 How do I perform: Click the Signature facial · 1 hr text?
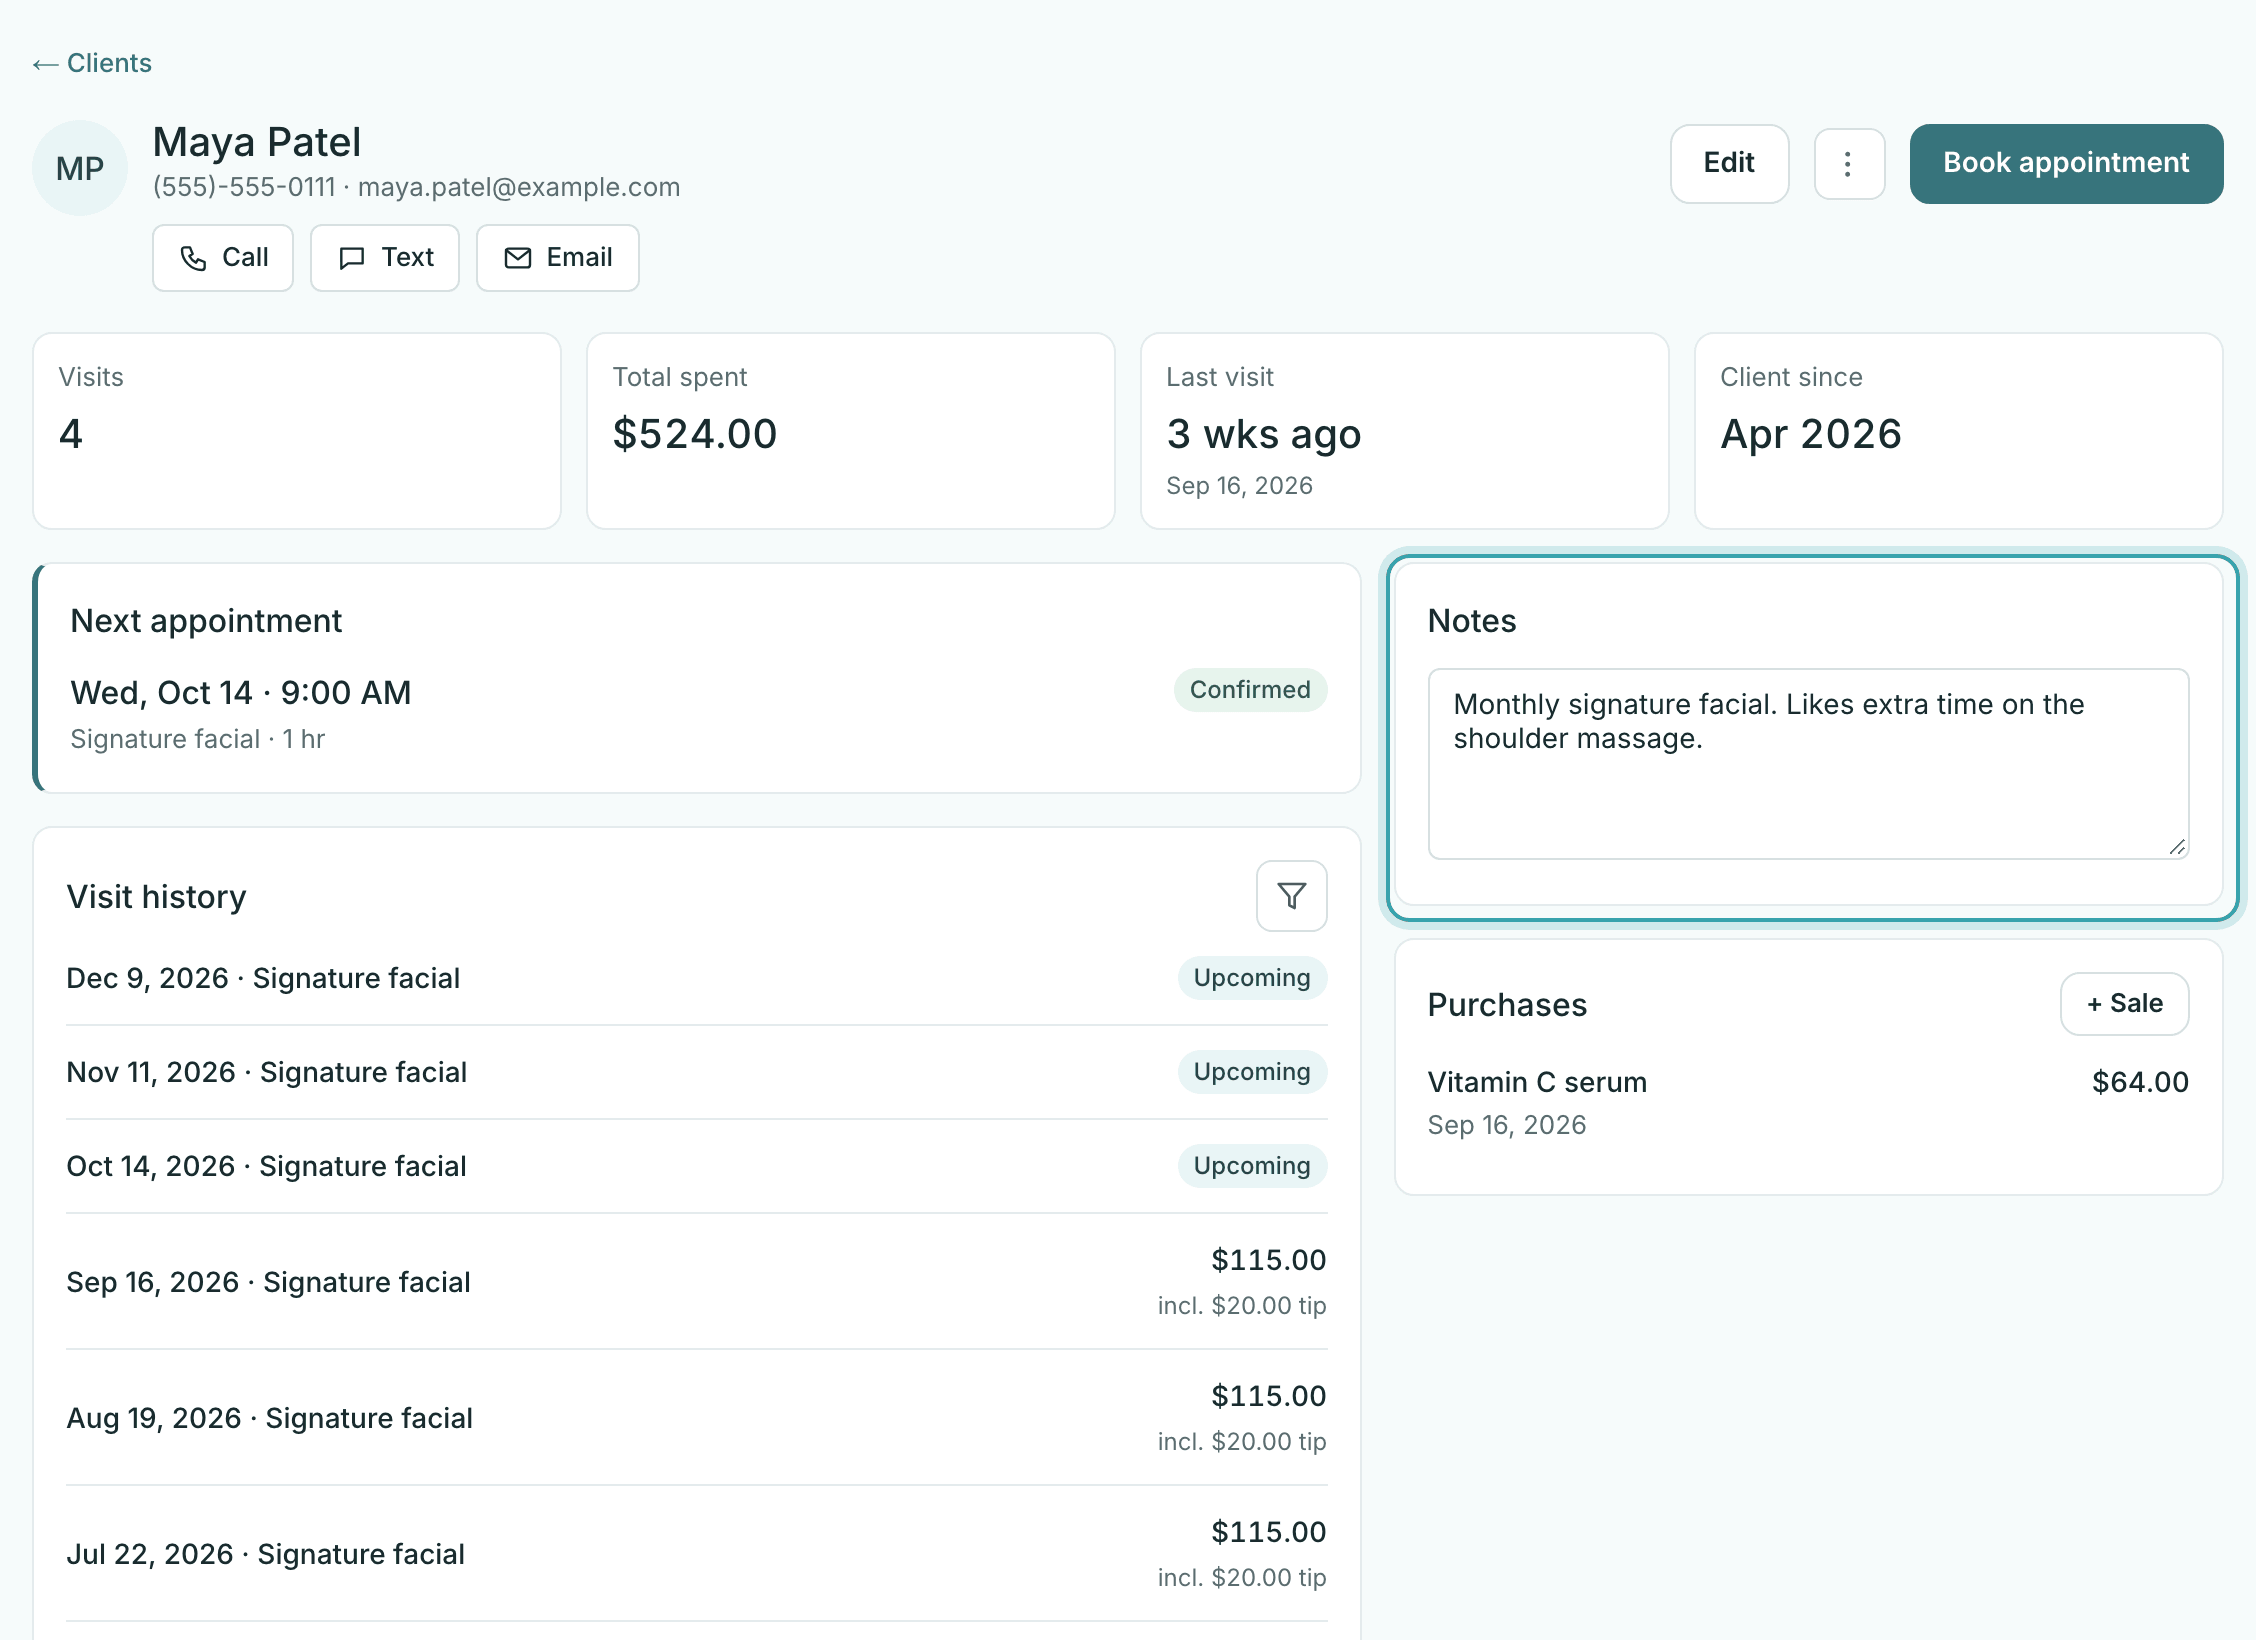[198, 739]
